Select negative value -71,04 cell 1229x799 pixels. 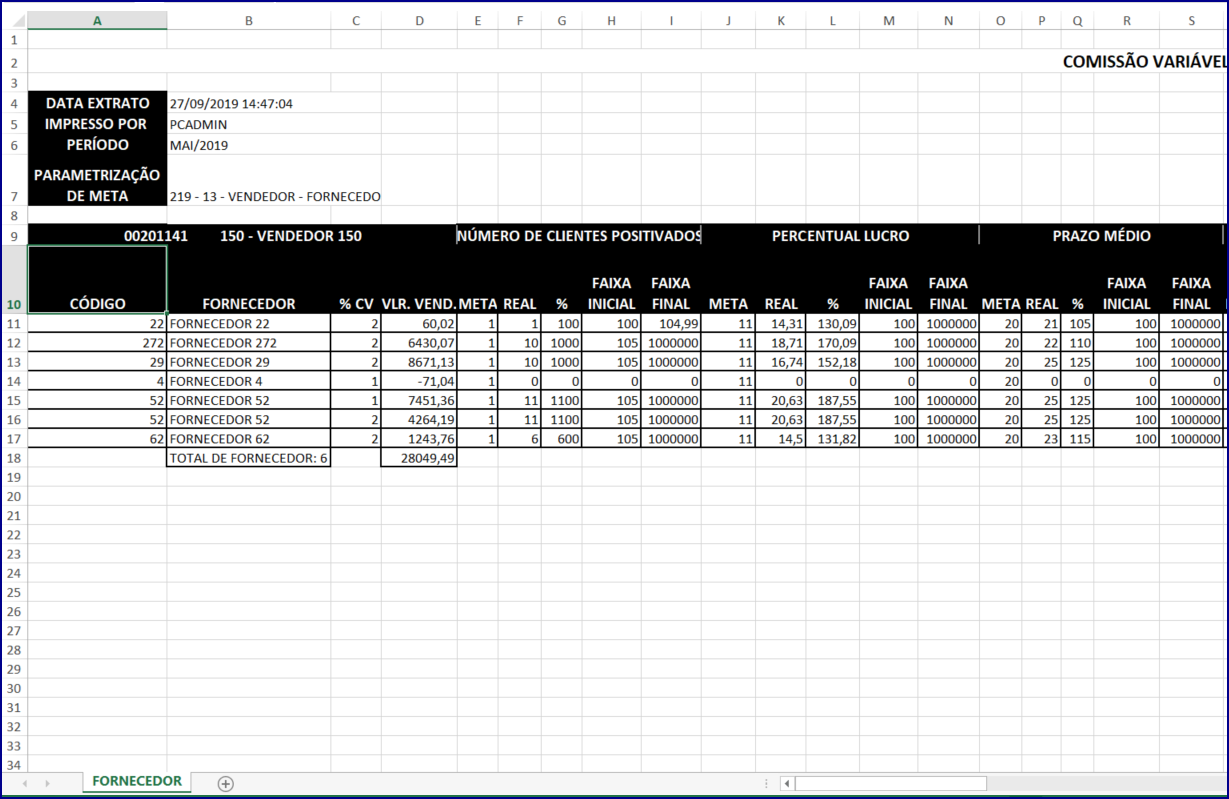(x=419, y=381)
